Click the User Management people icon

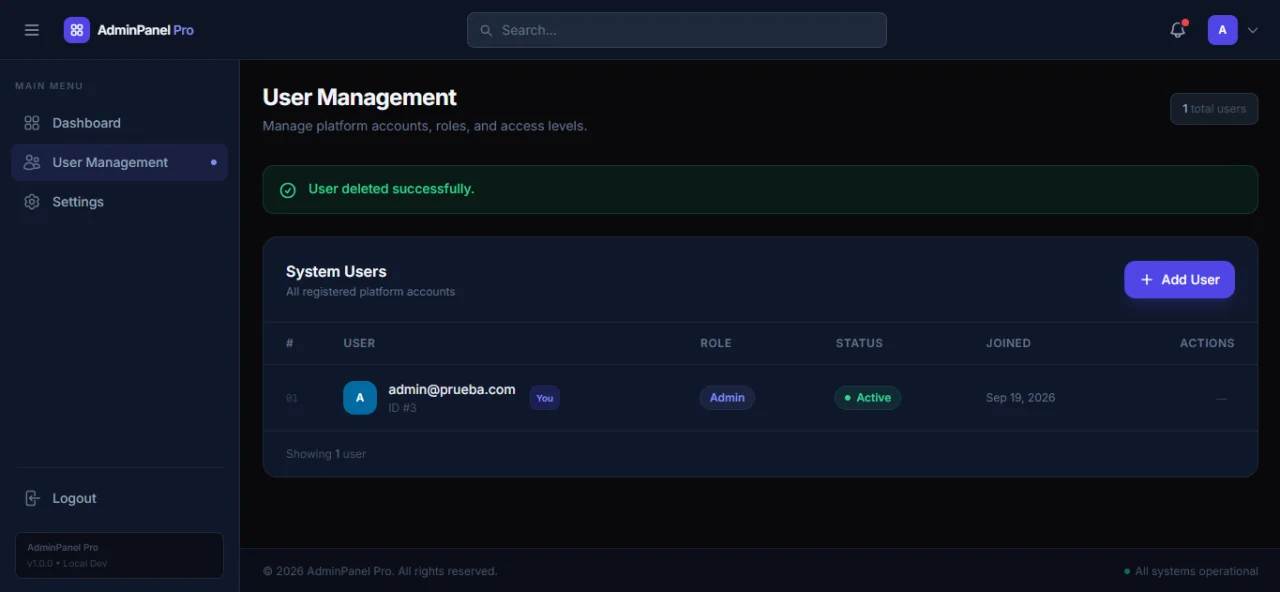point(32,162)
